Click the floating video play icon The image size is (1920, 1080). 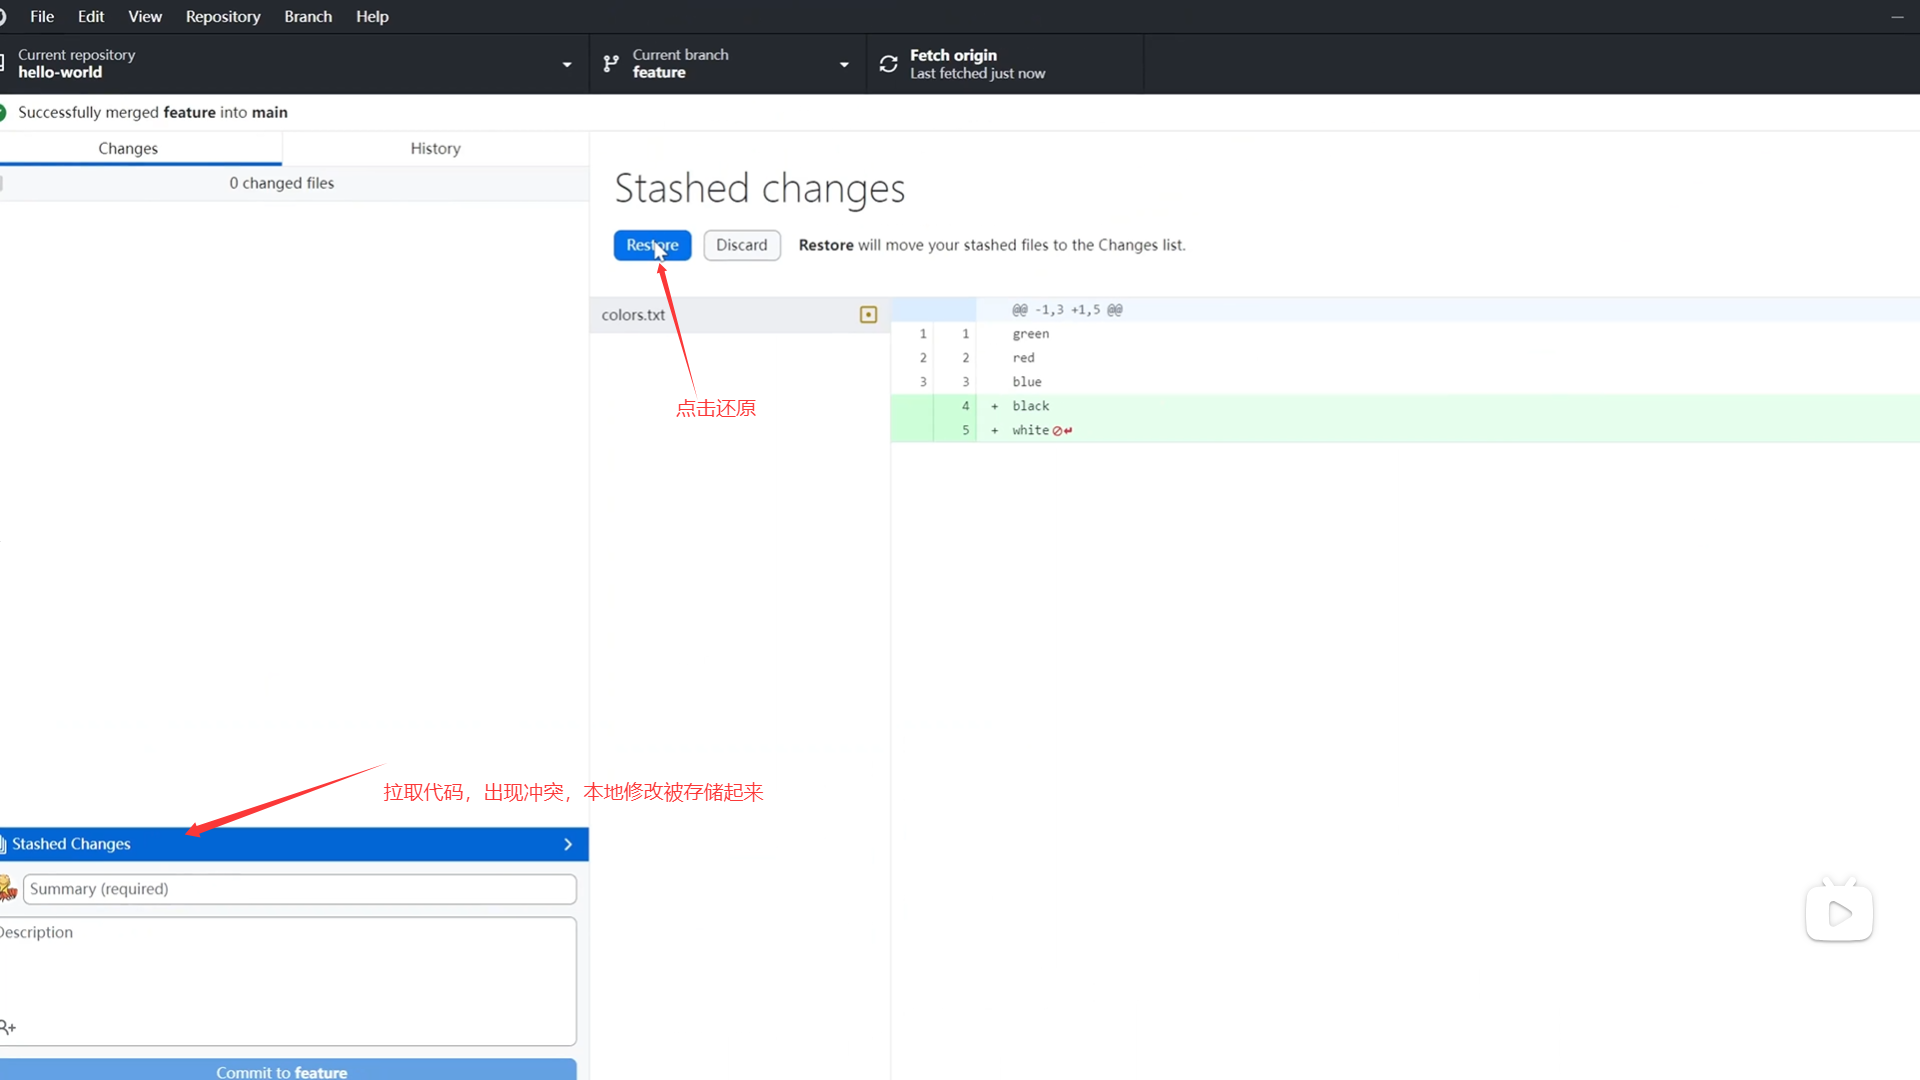click(1839, 912)
